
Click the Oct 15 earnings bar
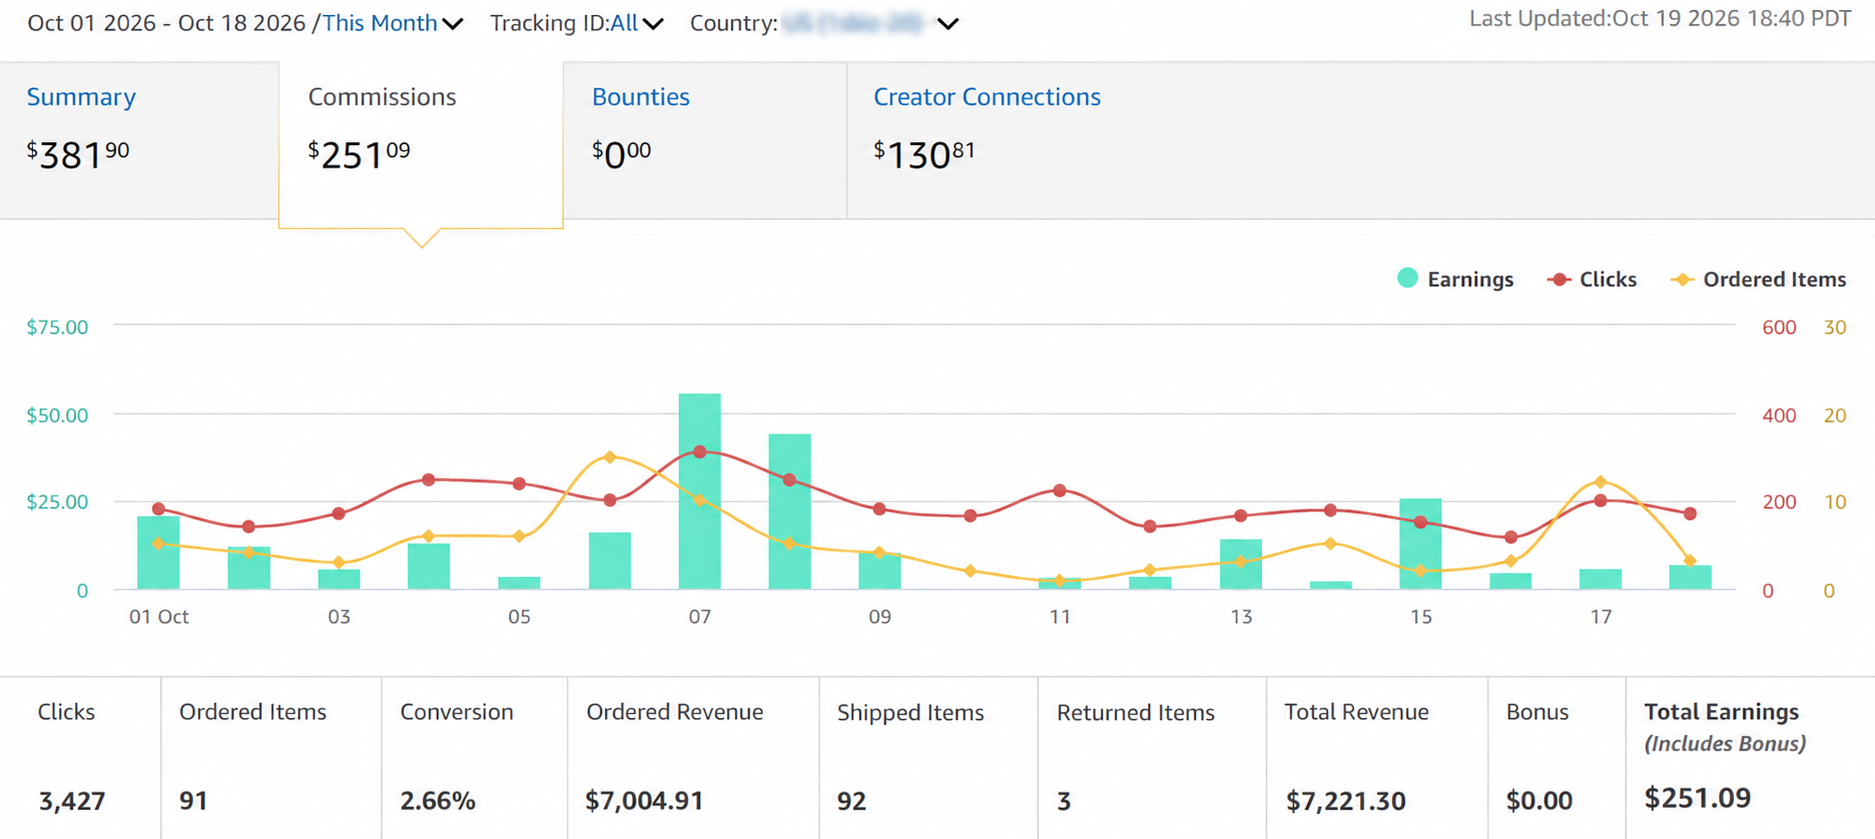[x=1420, y=543]
